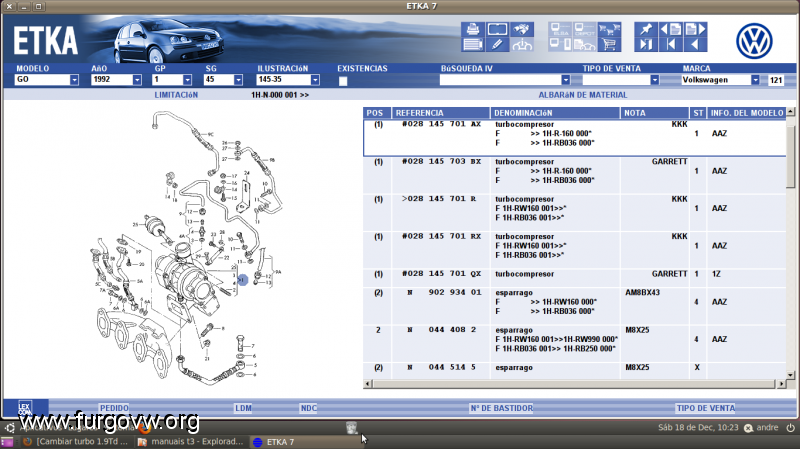
Task: Launch Firefox from the desktop panel icon
Action: click(x=145, y=428)
